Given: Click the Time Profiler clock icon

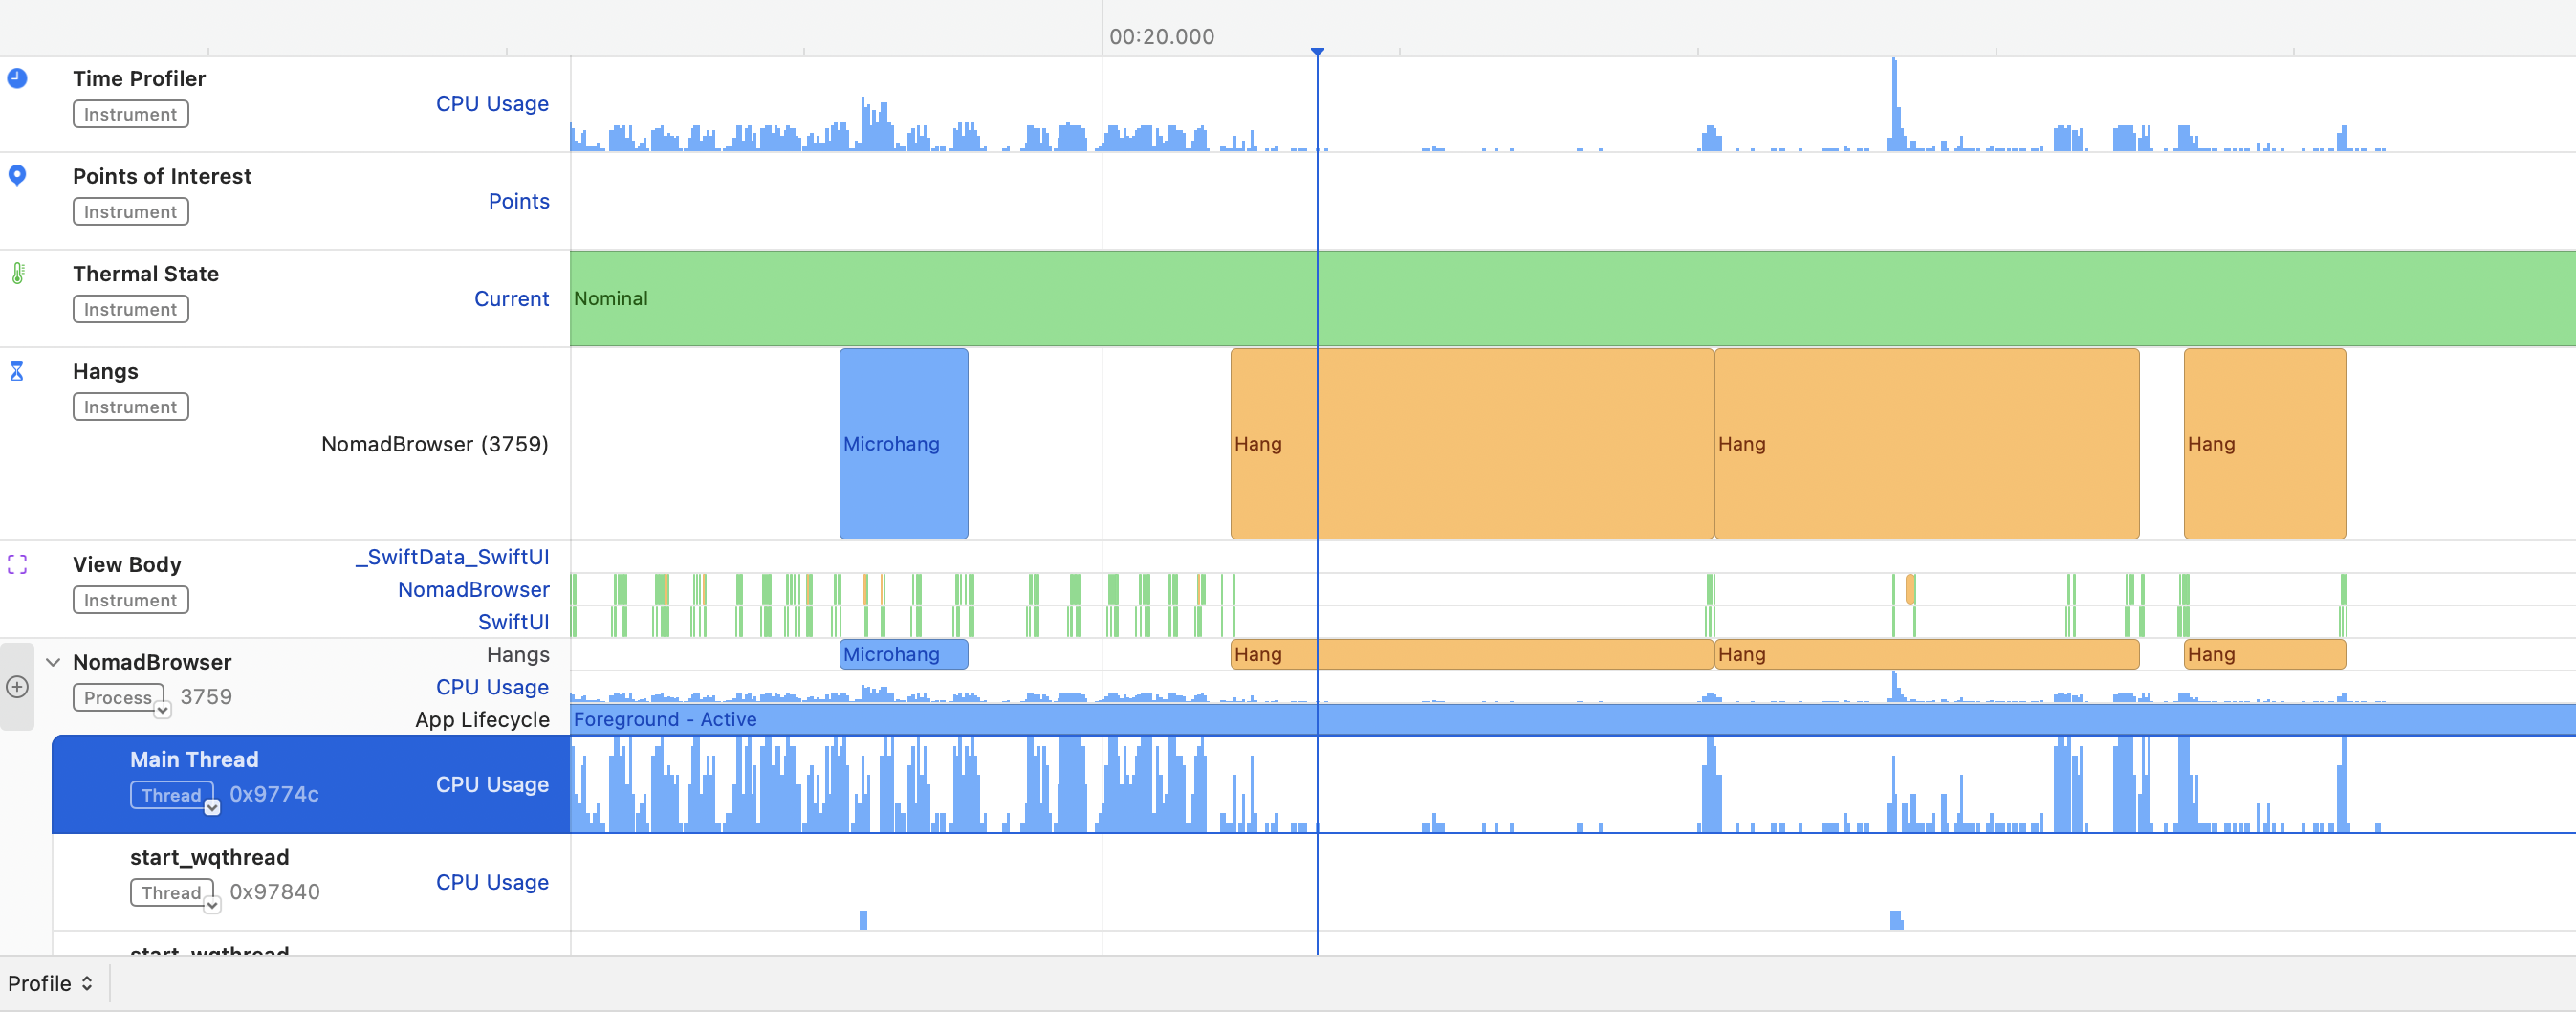Looking at the screenshot, I should tap(17, 78).
